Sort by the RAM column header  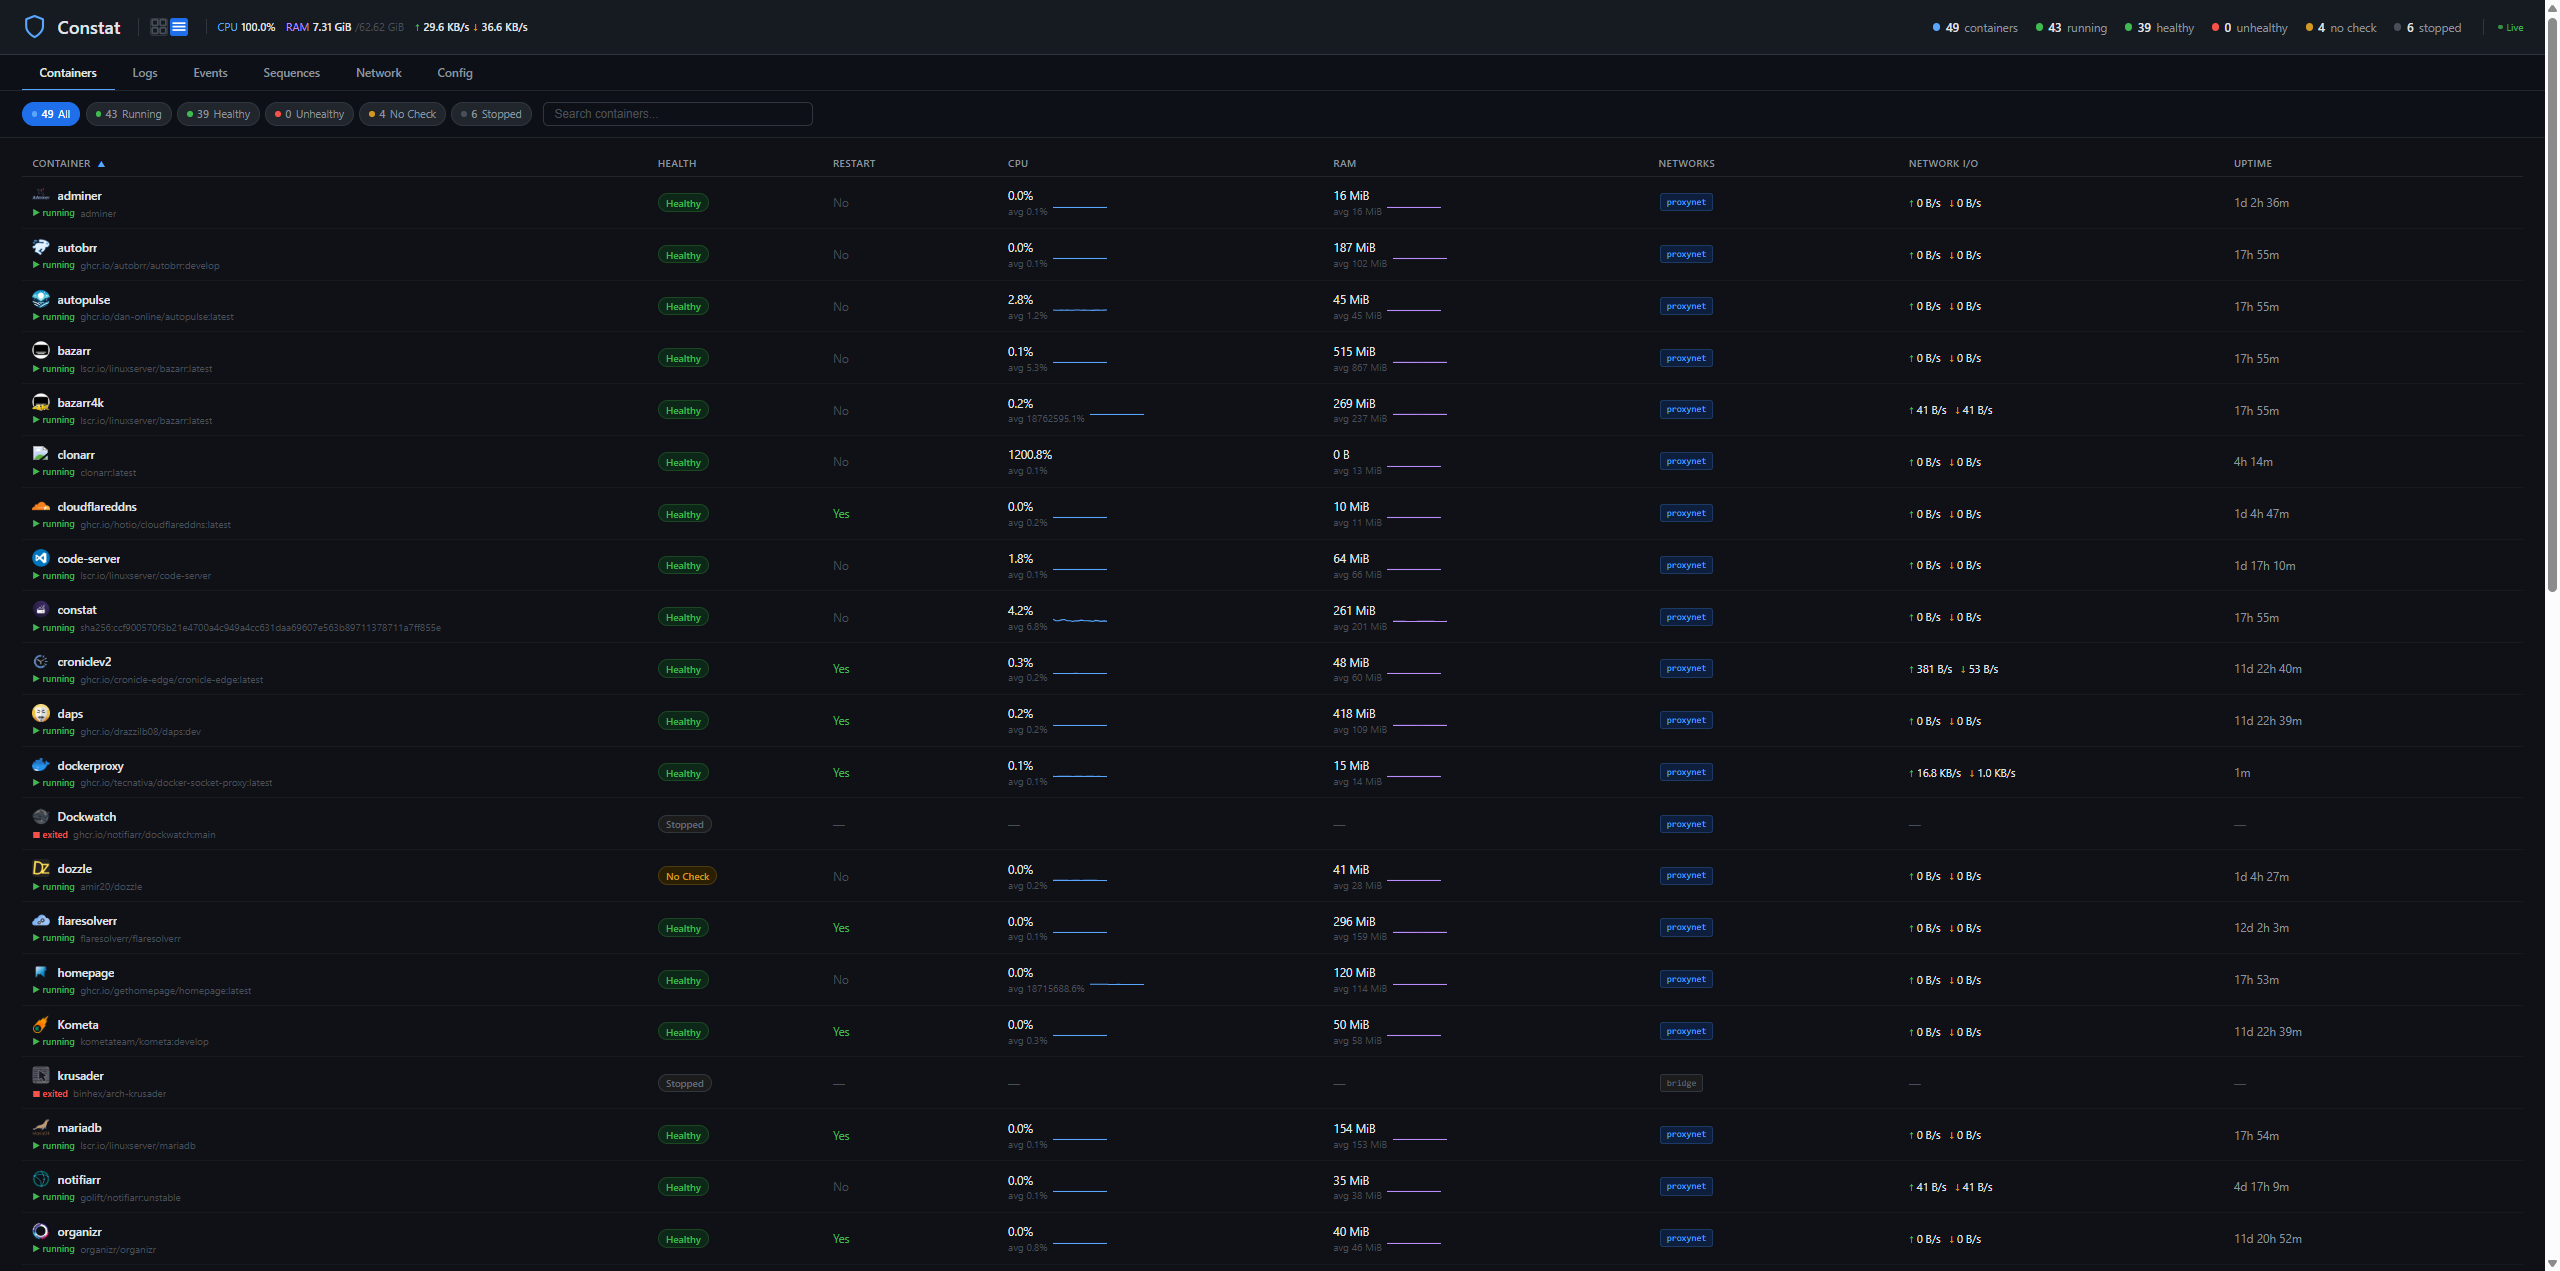point(1344,163)
